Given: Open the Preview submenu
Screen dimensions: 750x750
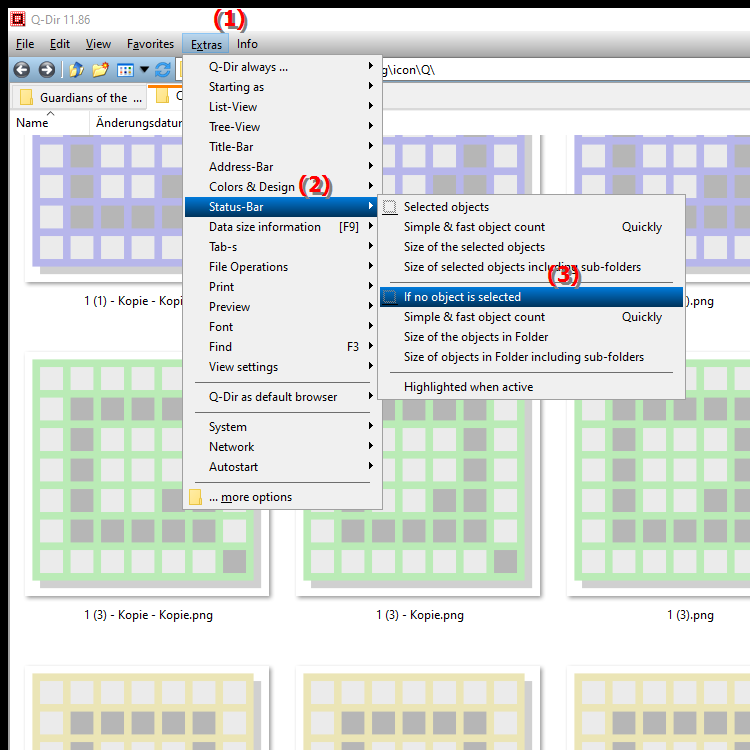Looking at the screenshot, I should [x=282, y=307].
